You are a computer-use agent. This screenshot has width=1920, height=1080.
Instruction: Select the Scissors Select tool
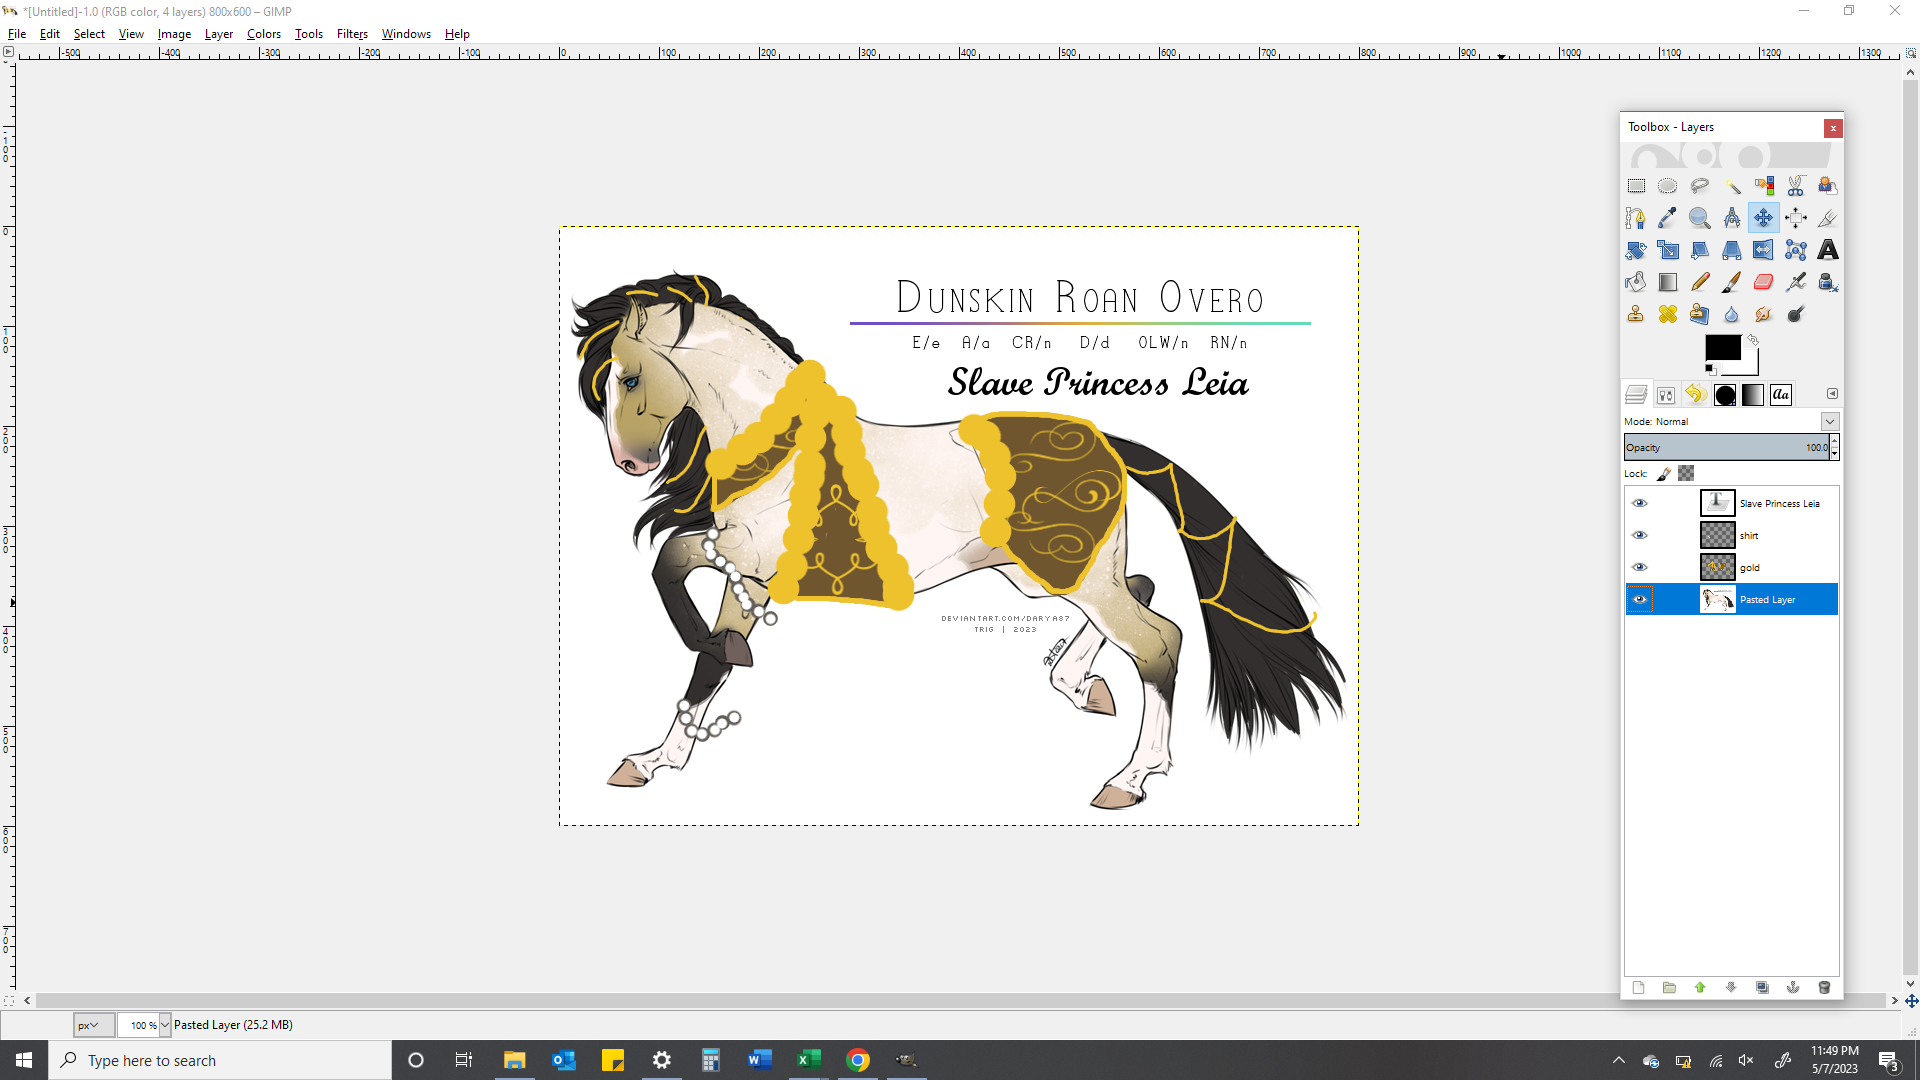(1796, 186)
